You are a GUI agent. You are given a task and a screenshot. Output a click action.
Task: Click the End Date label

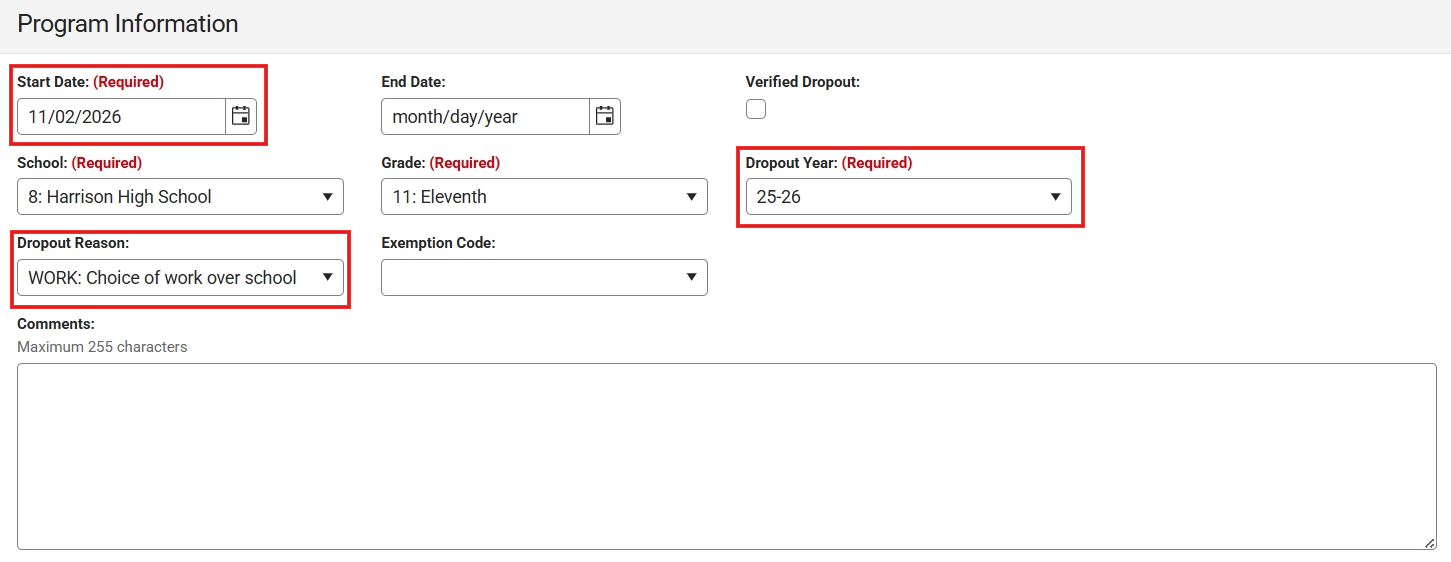pyautogui.click(x=413, y=82)
